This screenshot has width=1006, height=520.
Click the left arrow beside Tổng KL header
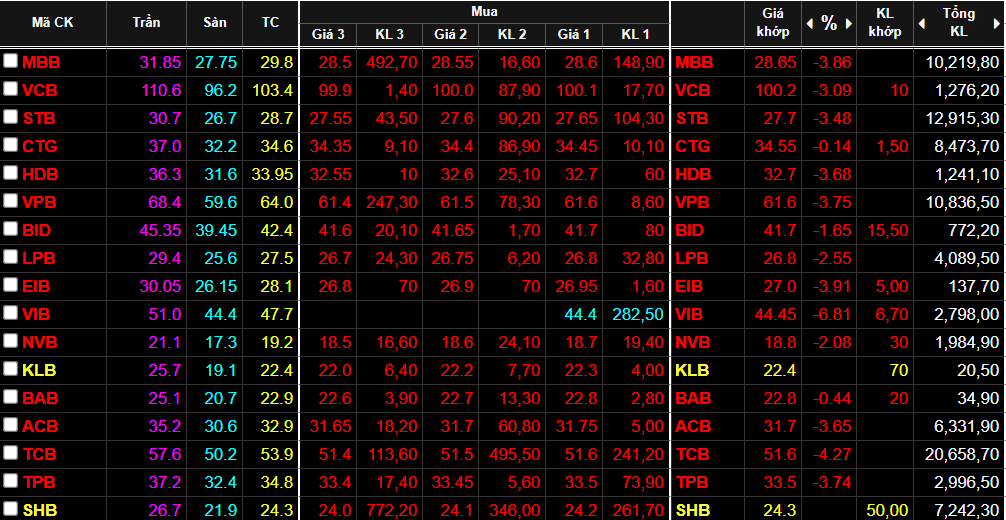pos(923,23)
